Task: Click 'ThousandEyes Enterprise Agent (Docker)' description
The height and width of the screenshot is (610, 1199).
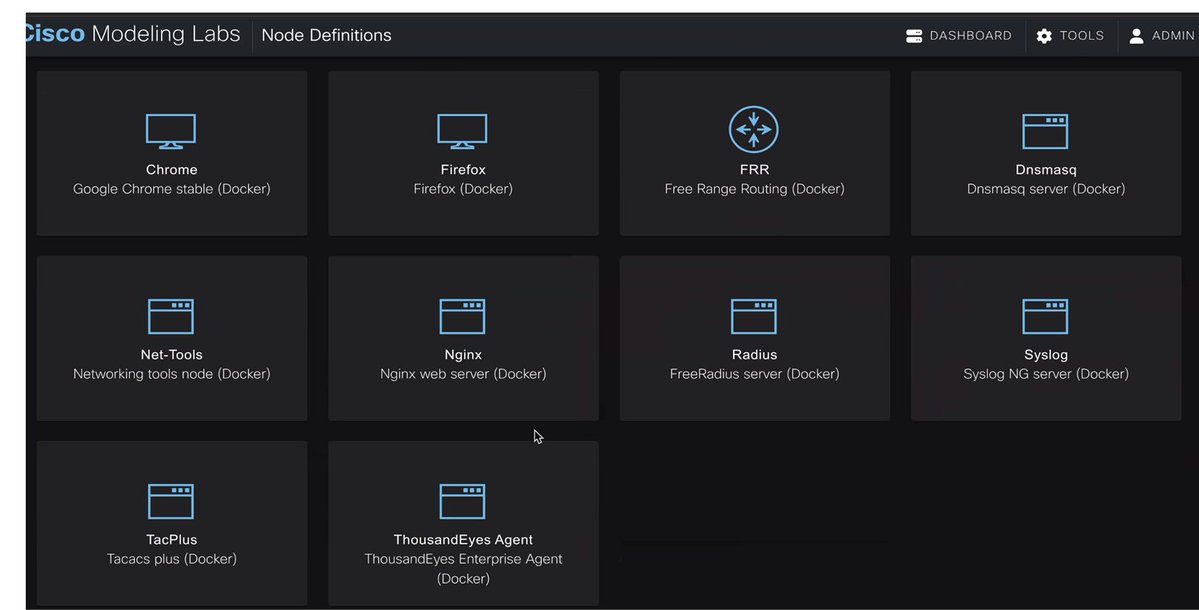Action: point(463,569)
